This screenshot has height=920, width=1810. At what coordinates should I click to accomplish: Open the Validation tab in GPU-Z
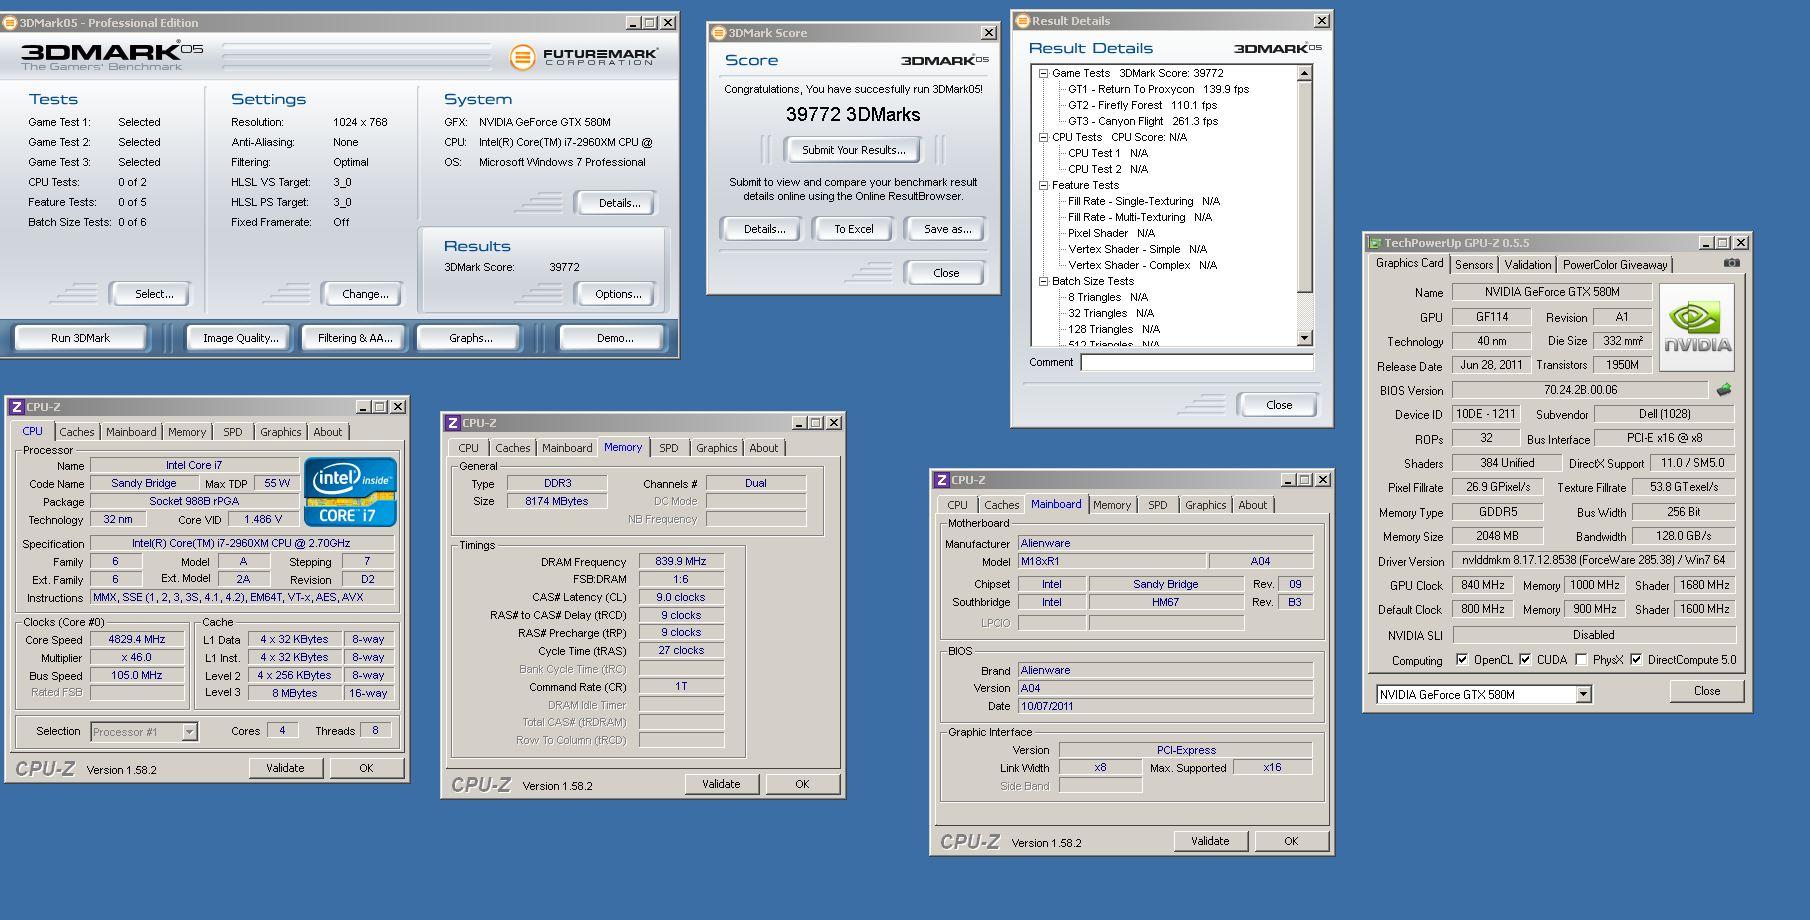(x=1528, y=265)
